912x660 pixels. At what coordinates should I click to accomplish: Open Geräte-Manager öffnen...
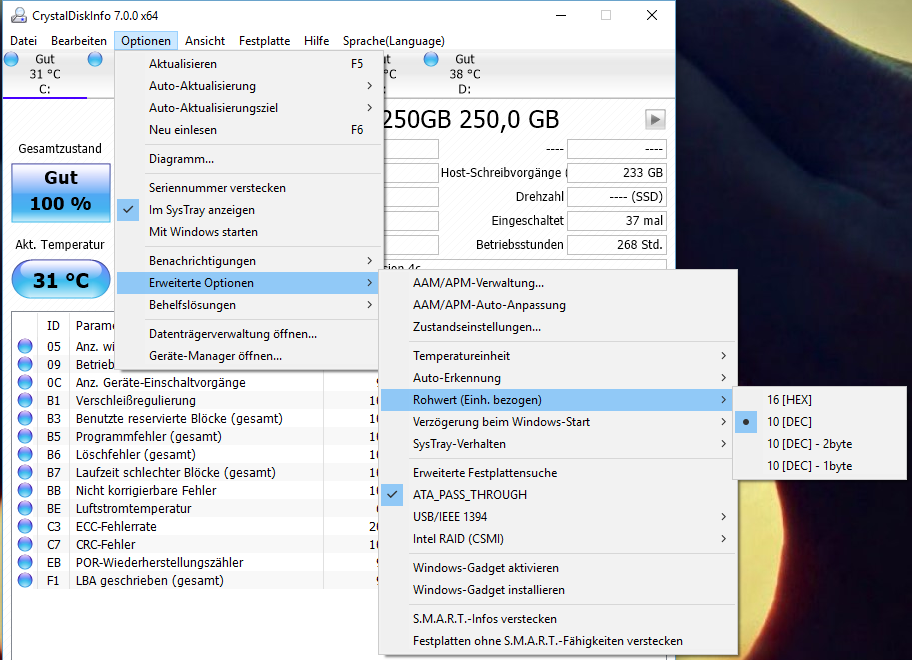coord(249,356)
